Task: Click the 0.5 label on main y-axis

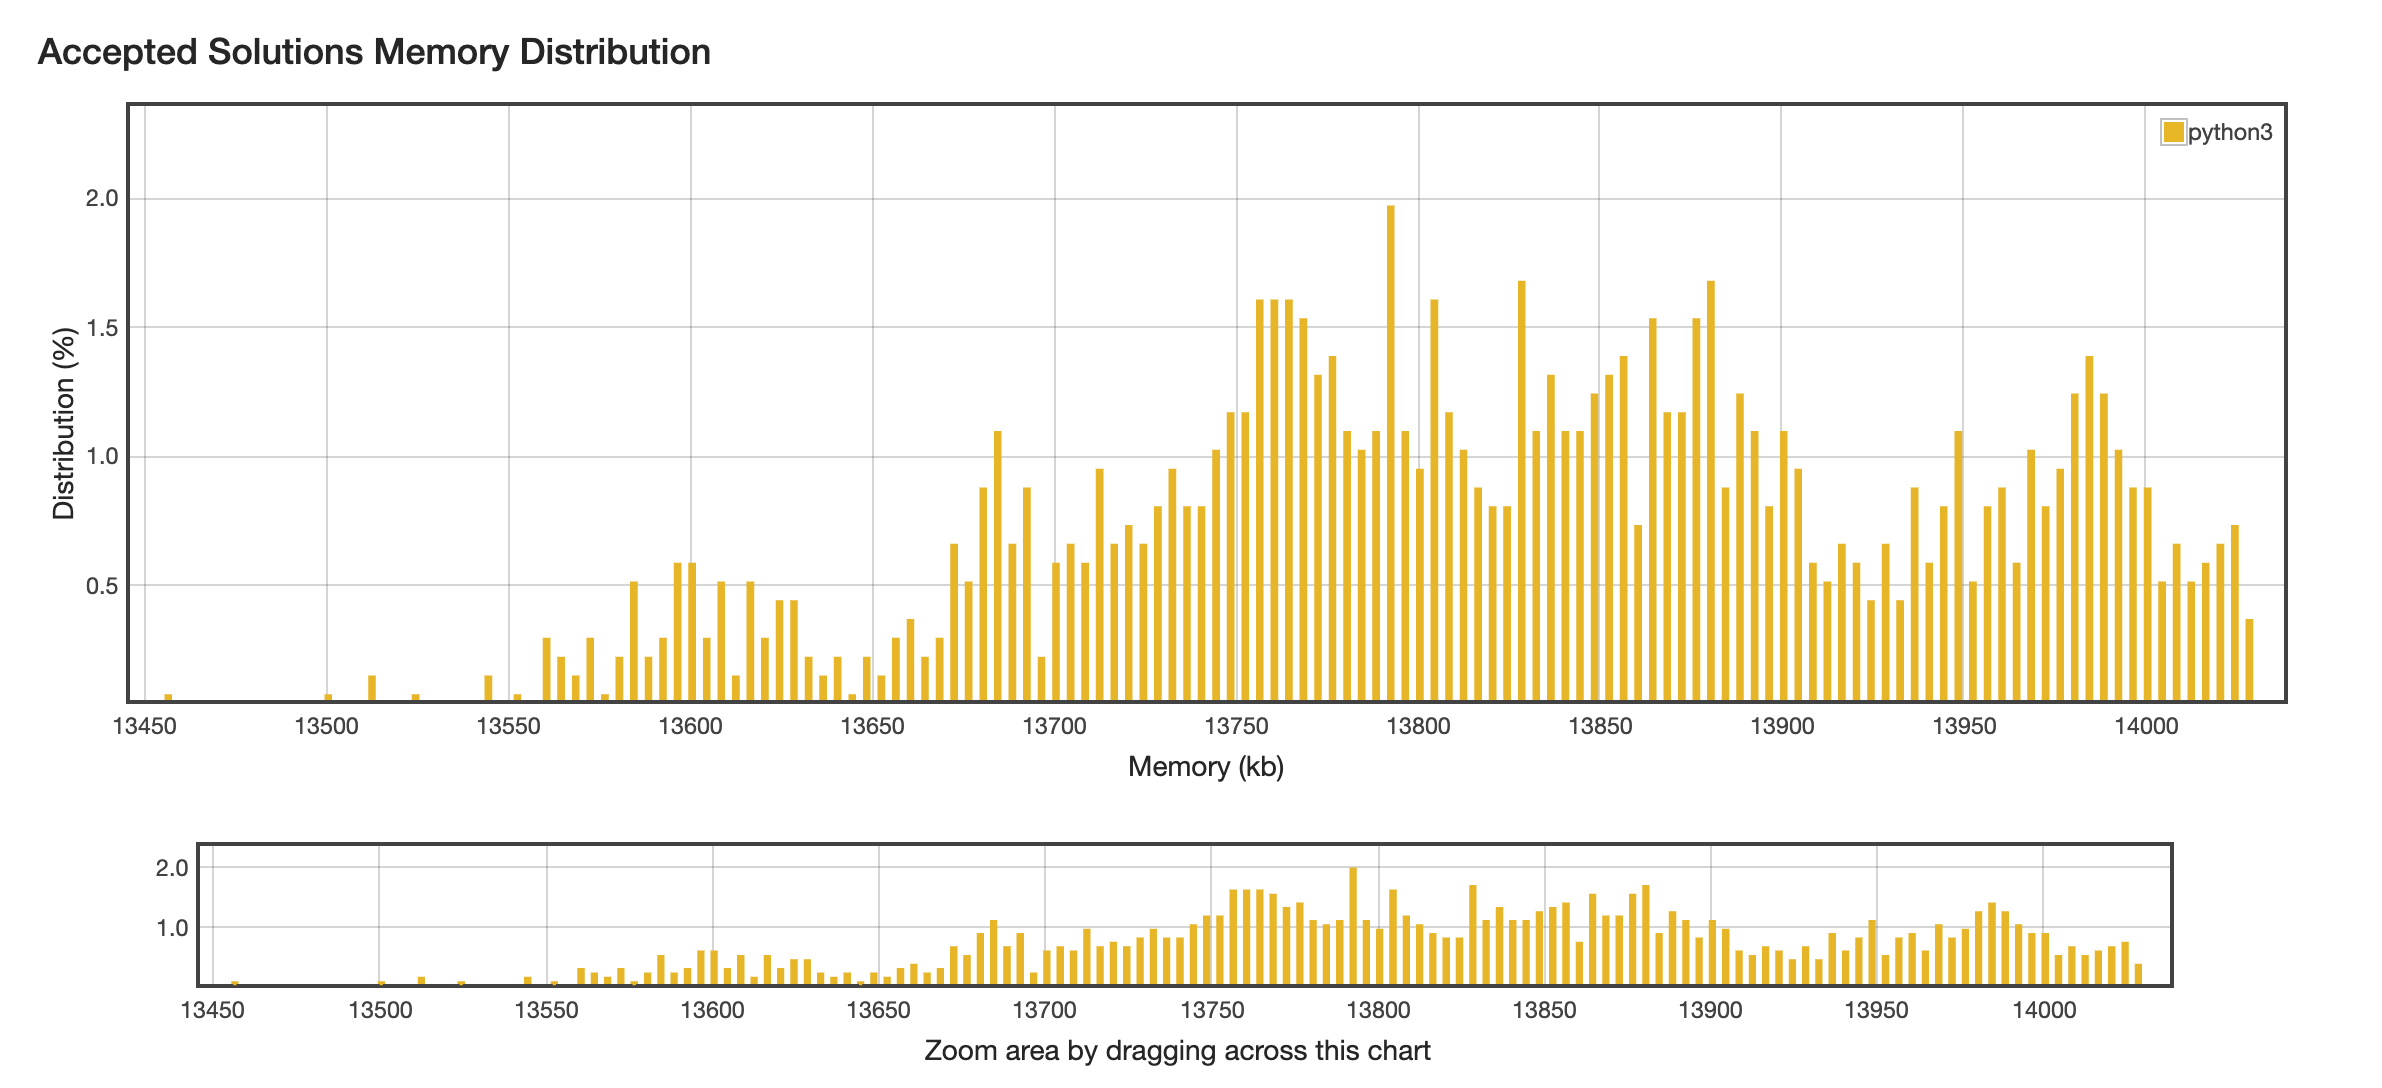Action: 101,586
